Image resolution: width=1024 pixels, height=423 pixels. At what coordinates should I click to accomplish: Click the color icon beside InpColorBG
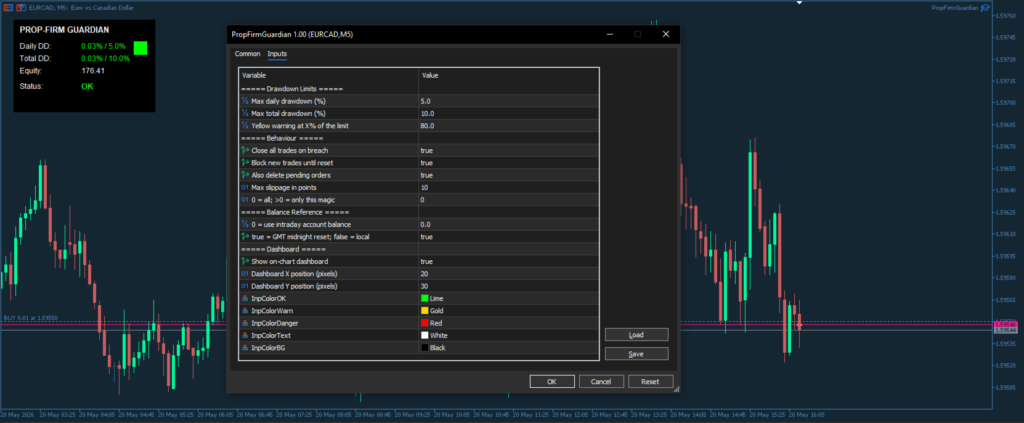[x=245, y=348]
